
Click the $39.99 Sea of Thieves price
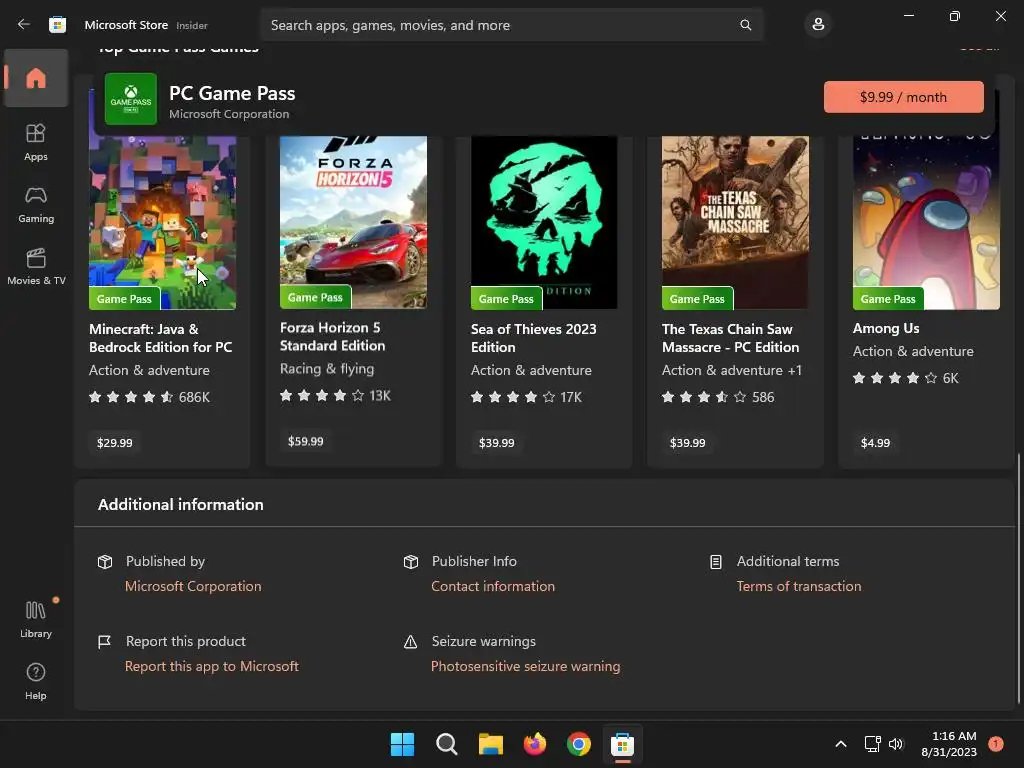[x=496, y=443]
